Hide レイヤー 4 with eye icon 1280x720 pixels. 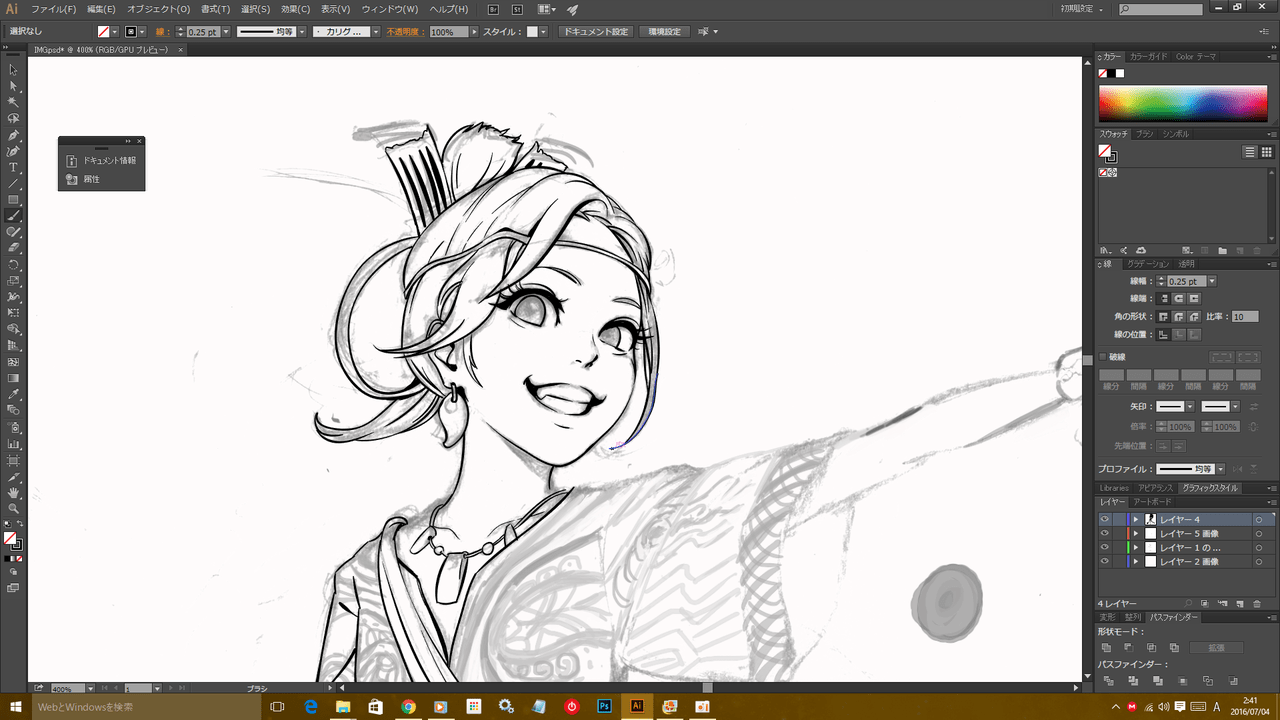(1105, 520)
